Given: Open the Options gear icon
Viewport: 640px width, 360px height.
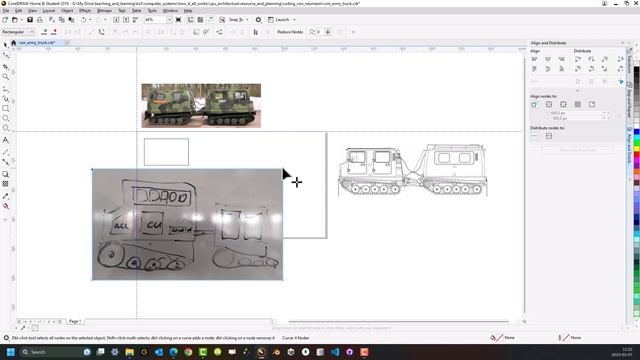Looking at the screenshot, I should pyautogui.click(x=258, y=20).
